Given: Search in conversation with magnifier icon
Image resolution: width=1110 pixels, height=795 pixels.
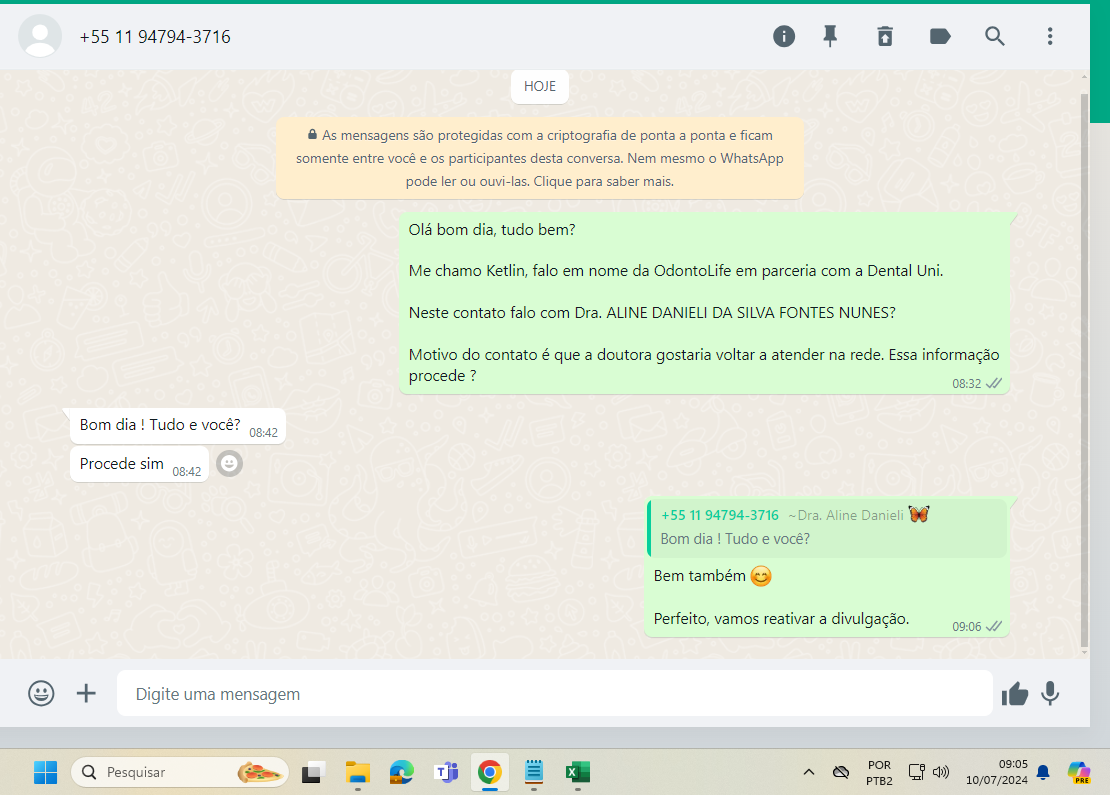Looking at the screenshot, I should pos(995,36).
